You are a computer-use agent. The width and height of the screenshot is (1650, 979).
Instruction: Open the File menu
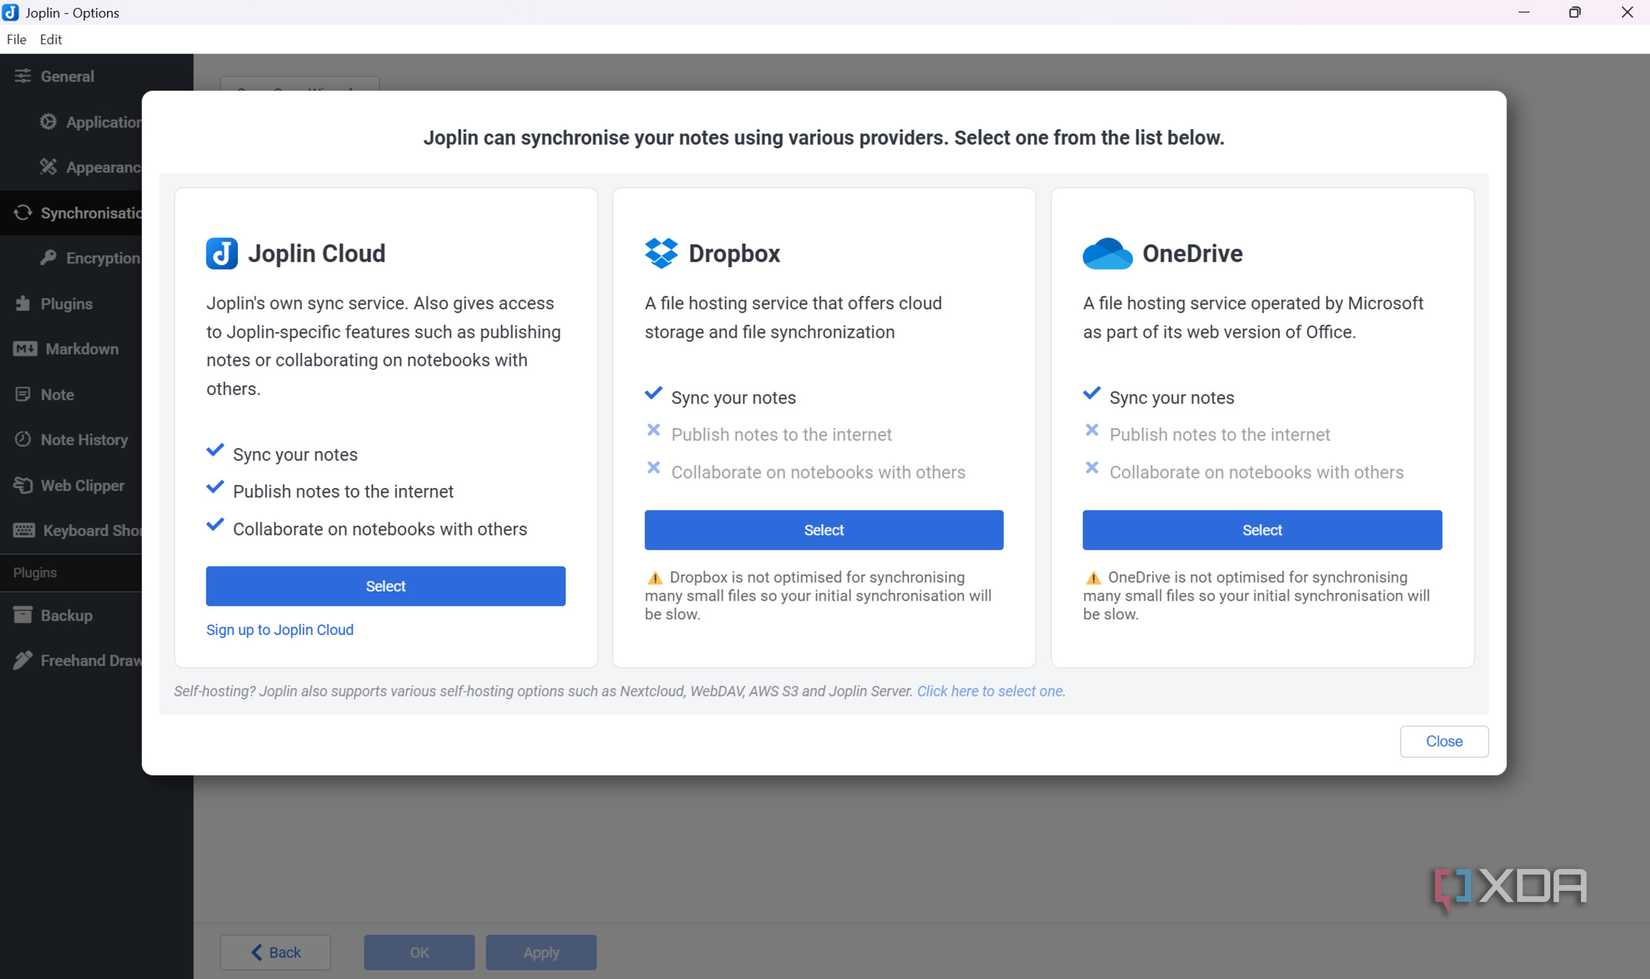(x=16, y=39)
